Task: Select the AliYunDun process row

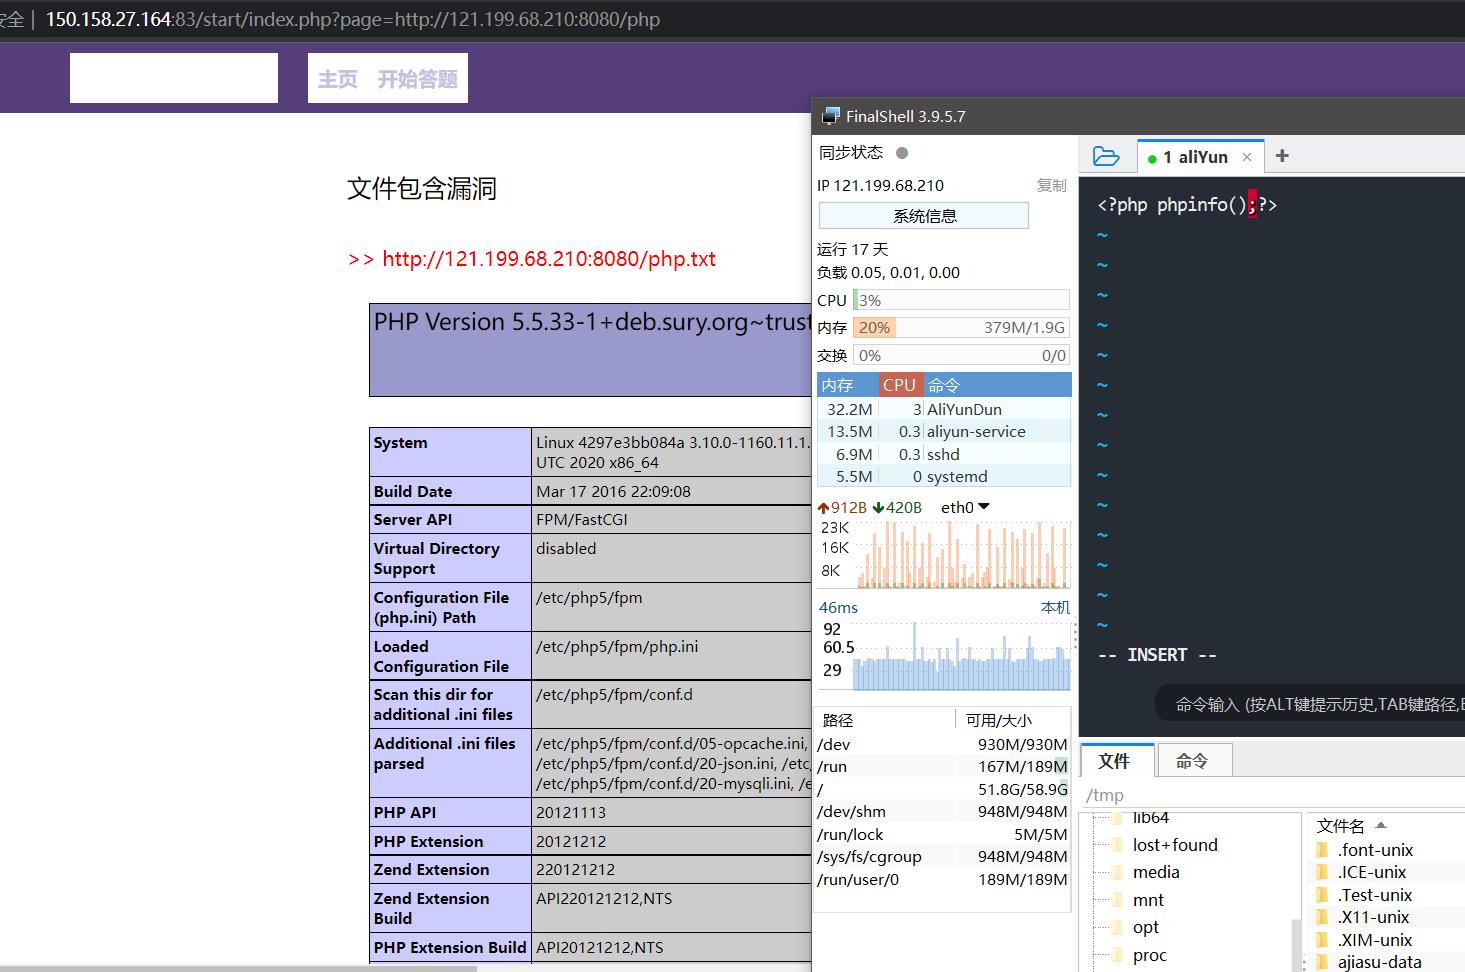Action: (944, 409)
